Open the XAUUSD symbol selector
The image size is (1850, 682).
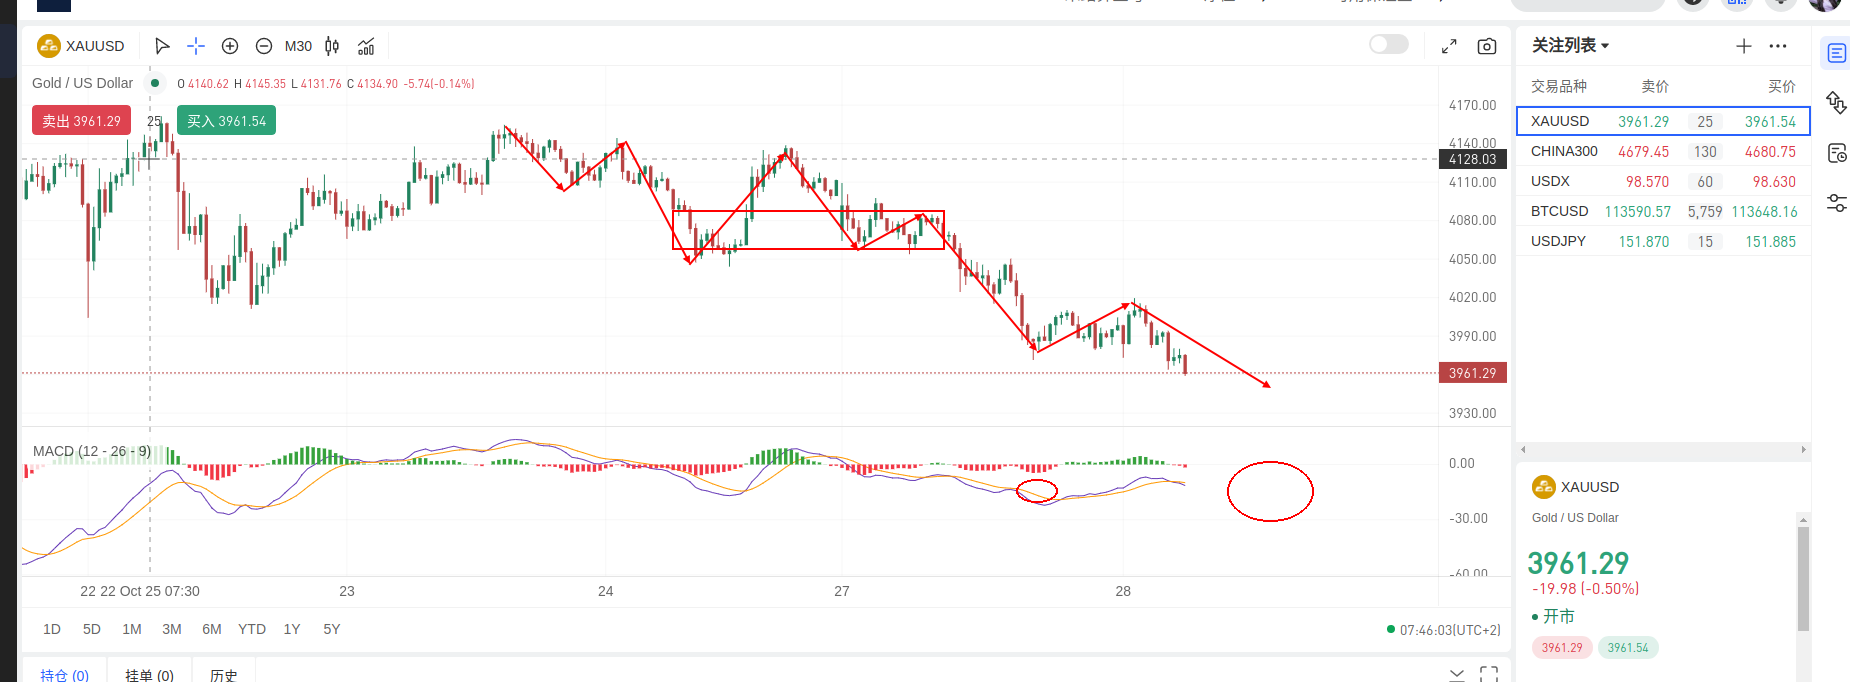82,46
